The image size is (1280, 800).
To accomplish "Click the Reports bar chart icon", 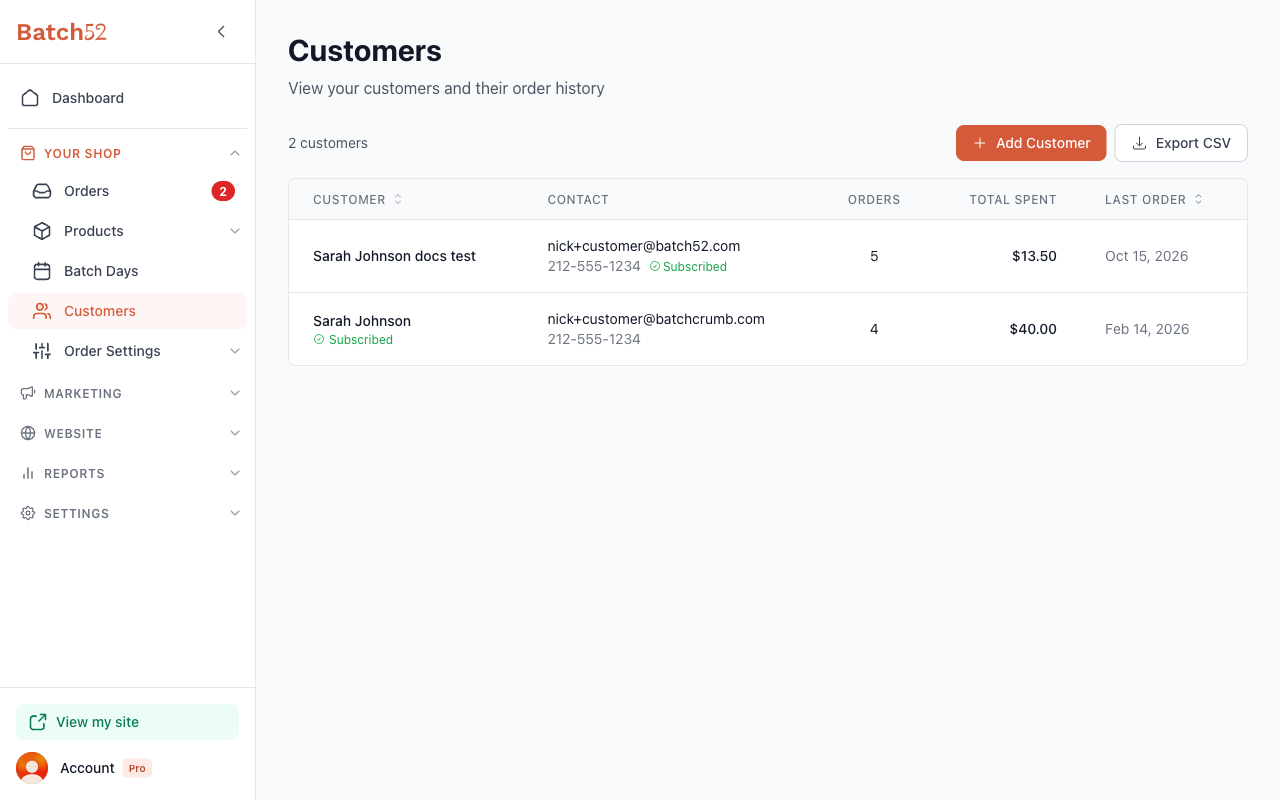I will (28, 473).
